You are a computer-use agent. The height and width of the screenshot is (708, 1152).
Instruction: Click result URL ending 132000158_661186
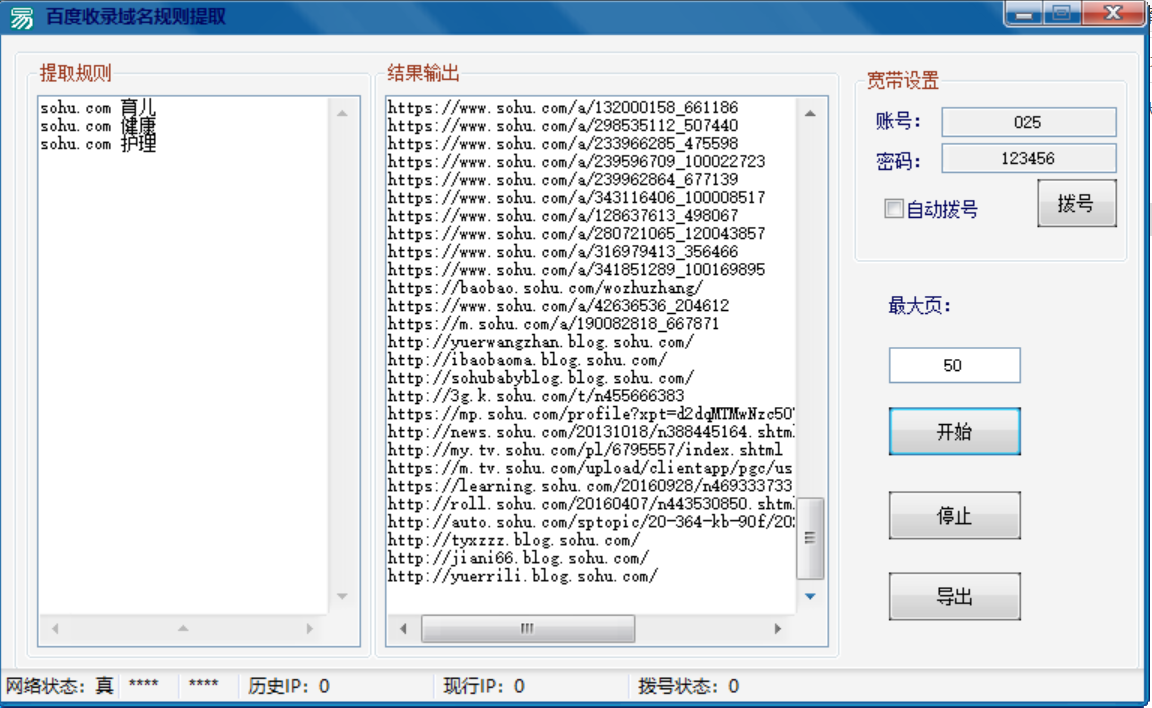point(563,108)
